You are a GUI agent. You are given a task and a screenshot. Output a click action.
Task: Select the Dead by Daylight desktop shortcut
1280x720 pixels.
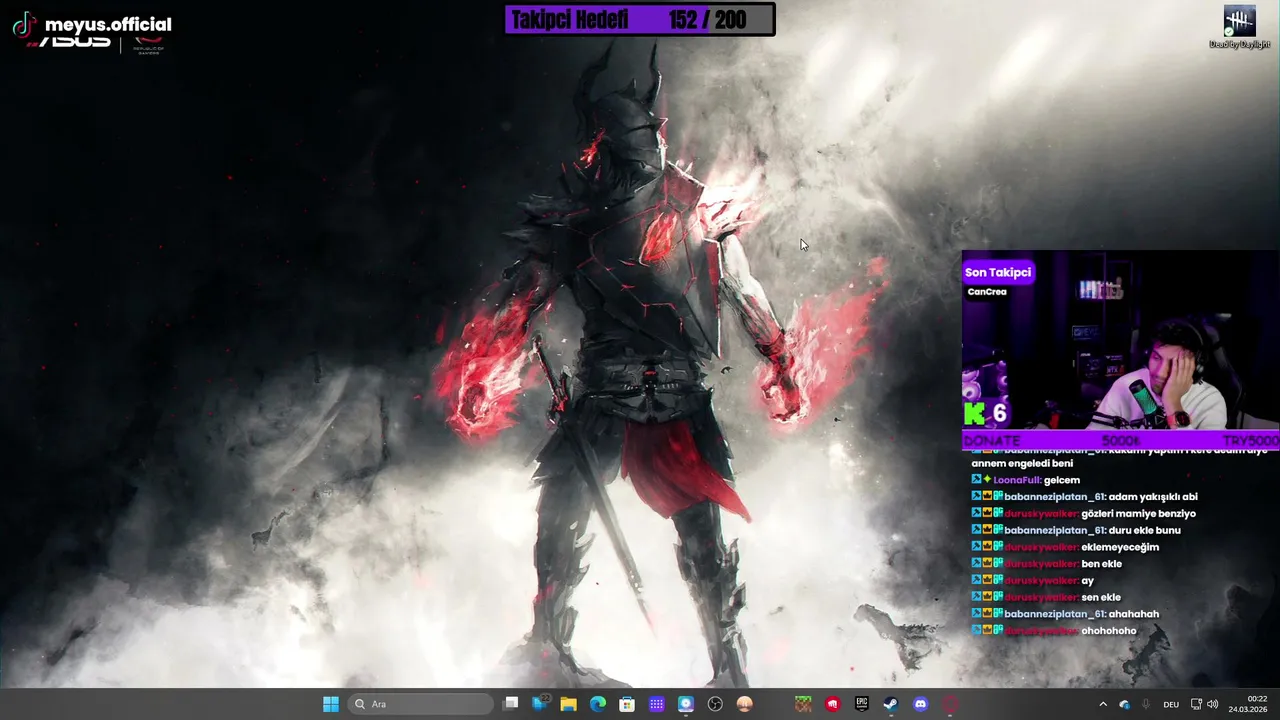1240,27
